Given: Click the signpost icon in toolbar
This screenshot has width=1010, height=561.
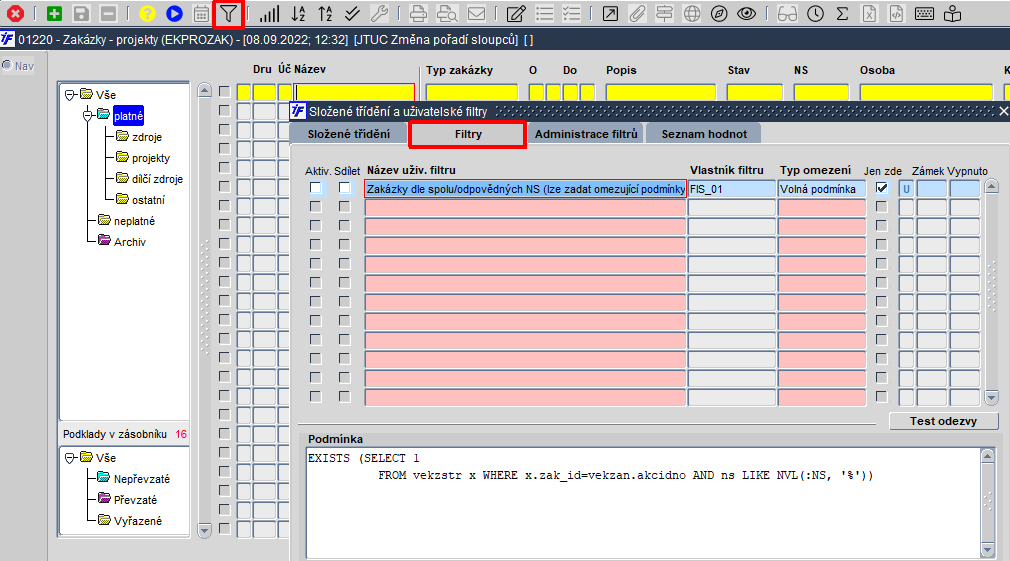Looking at the screenshot, I should pyautogui.click(x=664, y=14).
